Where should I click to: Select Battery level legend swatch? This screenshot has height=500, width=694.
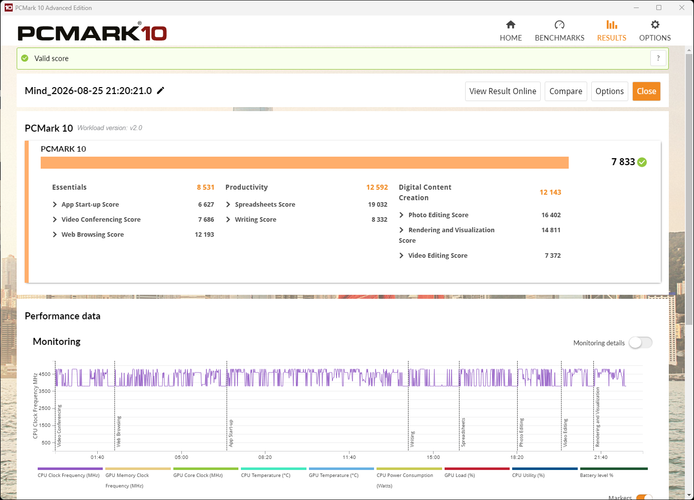tap(613, 468)
